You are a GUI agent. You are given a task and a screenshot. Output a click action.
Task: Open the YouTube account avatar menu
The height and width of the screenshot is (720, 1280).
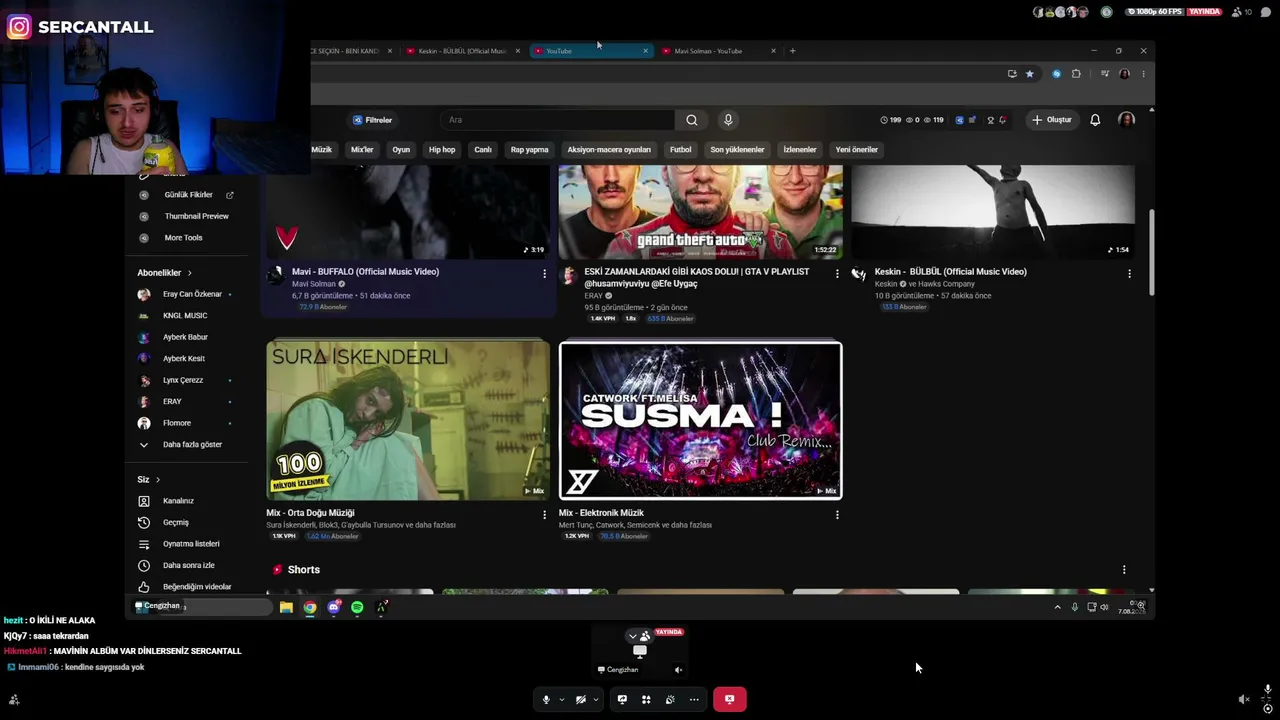1126,120
